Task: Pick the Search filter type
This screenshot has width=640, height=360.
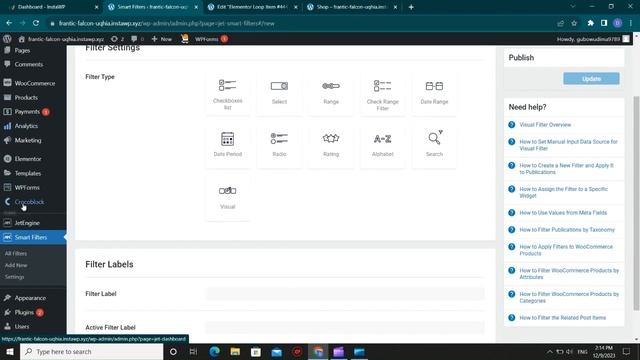Action: [434, 147]
